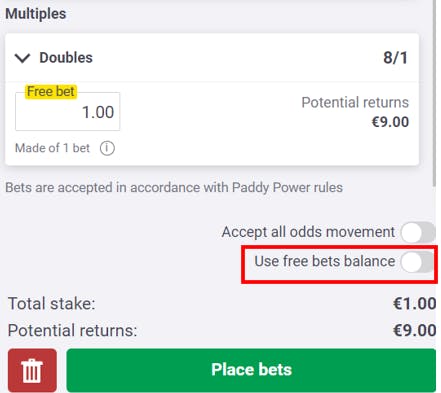Screen dimensions: 441x393
Task: Click the bottom Potential returns €9.00 amount
Action: [x=415, y=330]
